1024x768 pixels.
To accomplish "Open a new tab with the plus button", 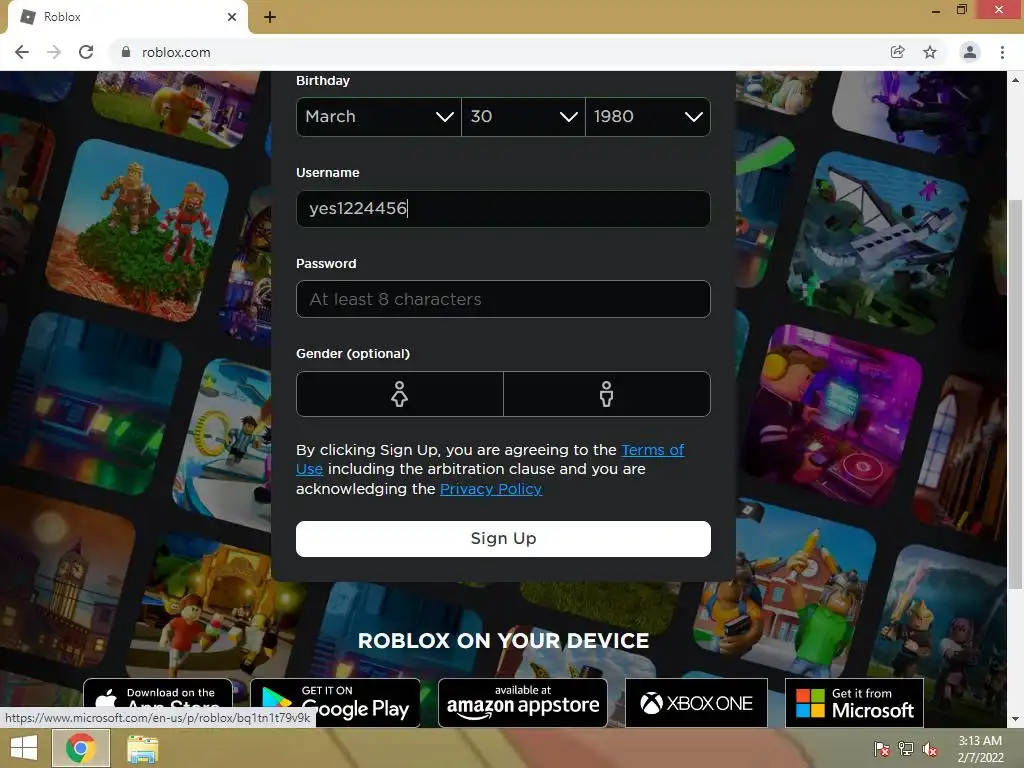I will coord(270,17).
